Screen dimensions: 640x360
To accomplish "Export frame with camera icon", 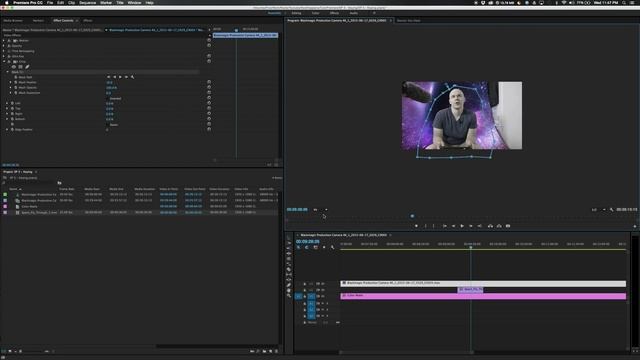I will tap(508, 226).
